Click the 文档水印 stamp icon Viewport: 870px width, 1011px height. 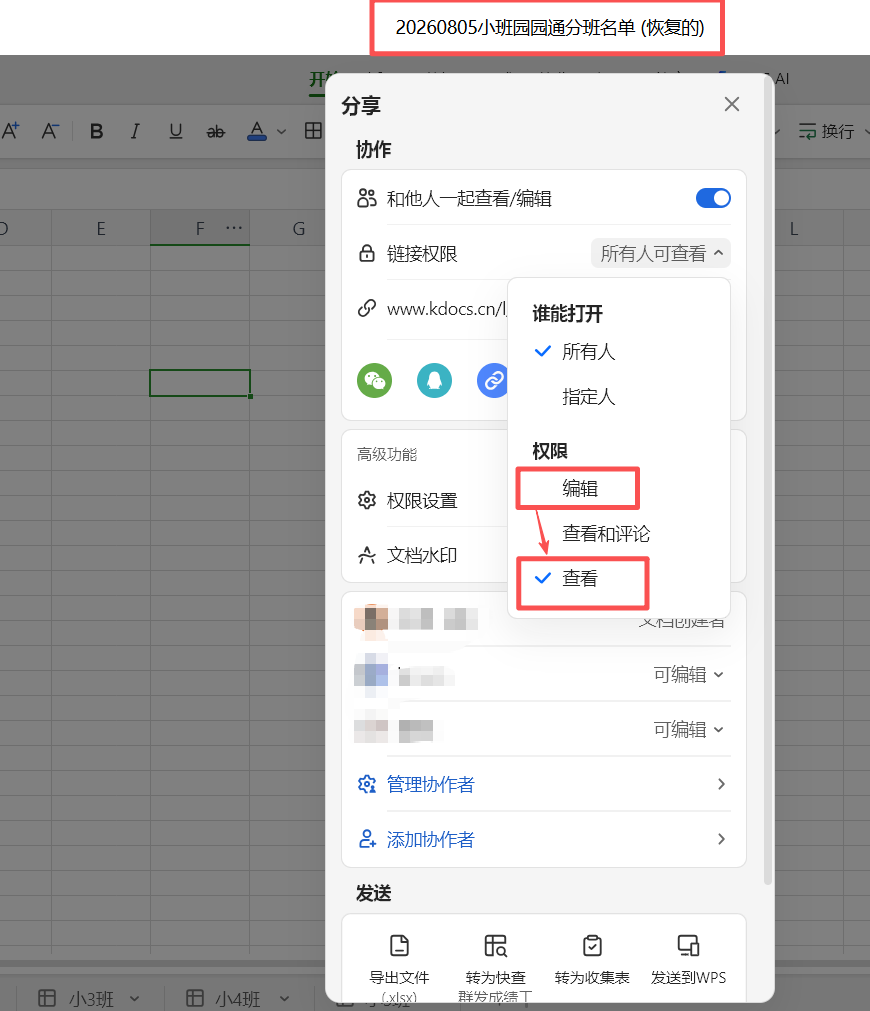(367, 555)
